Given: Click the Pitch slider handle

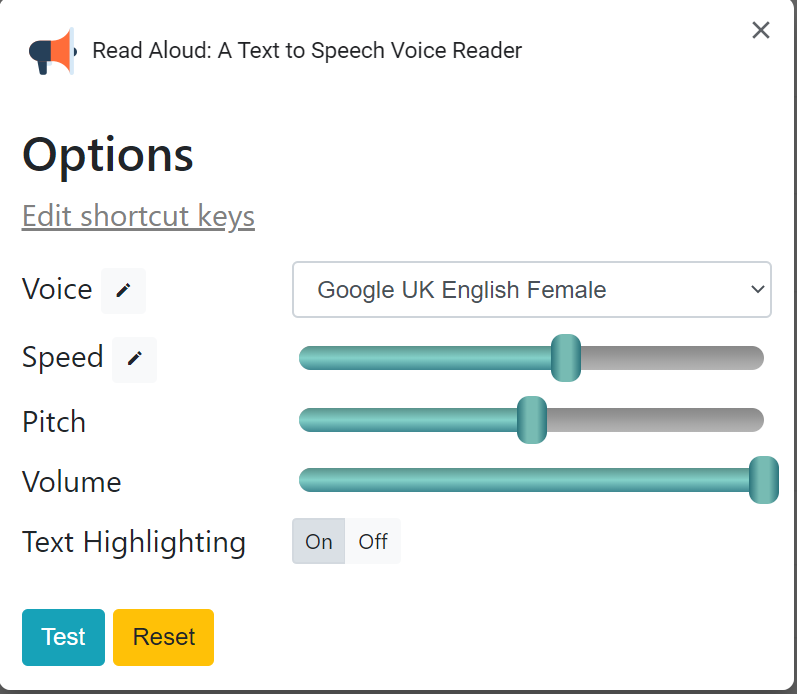Looking at the screenshot, I should [532, 420].
